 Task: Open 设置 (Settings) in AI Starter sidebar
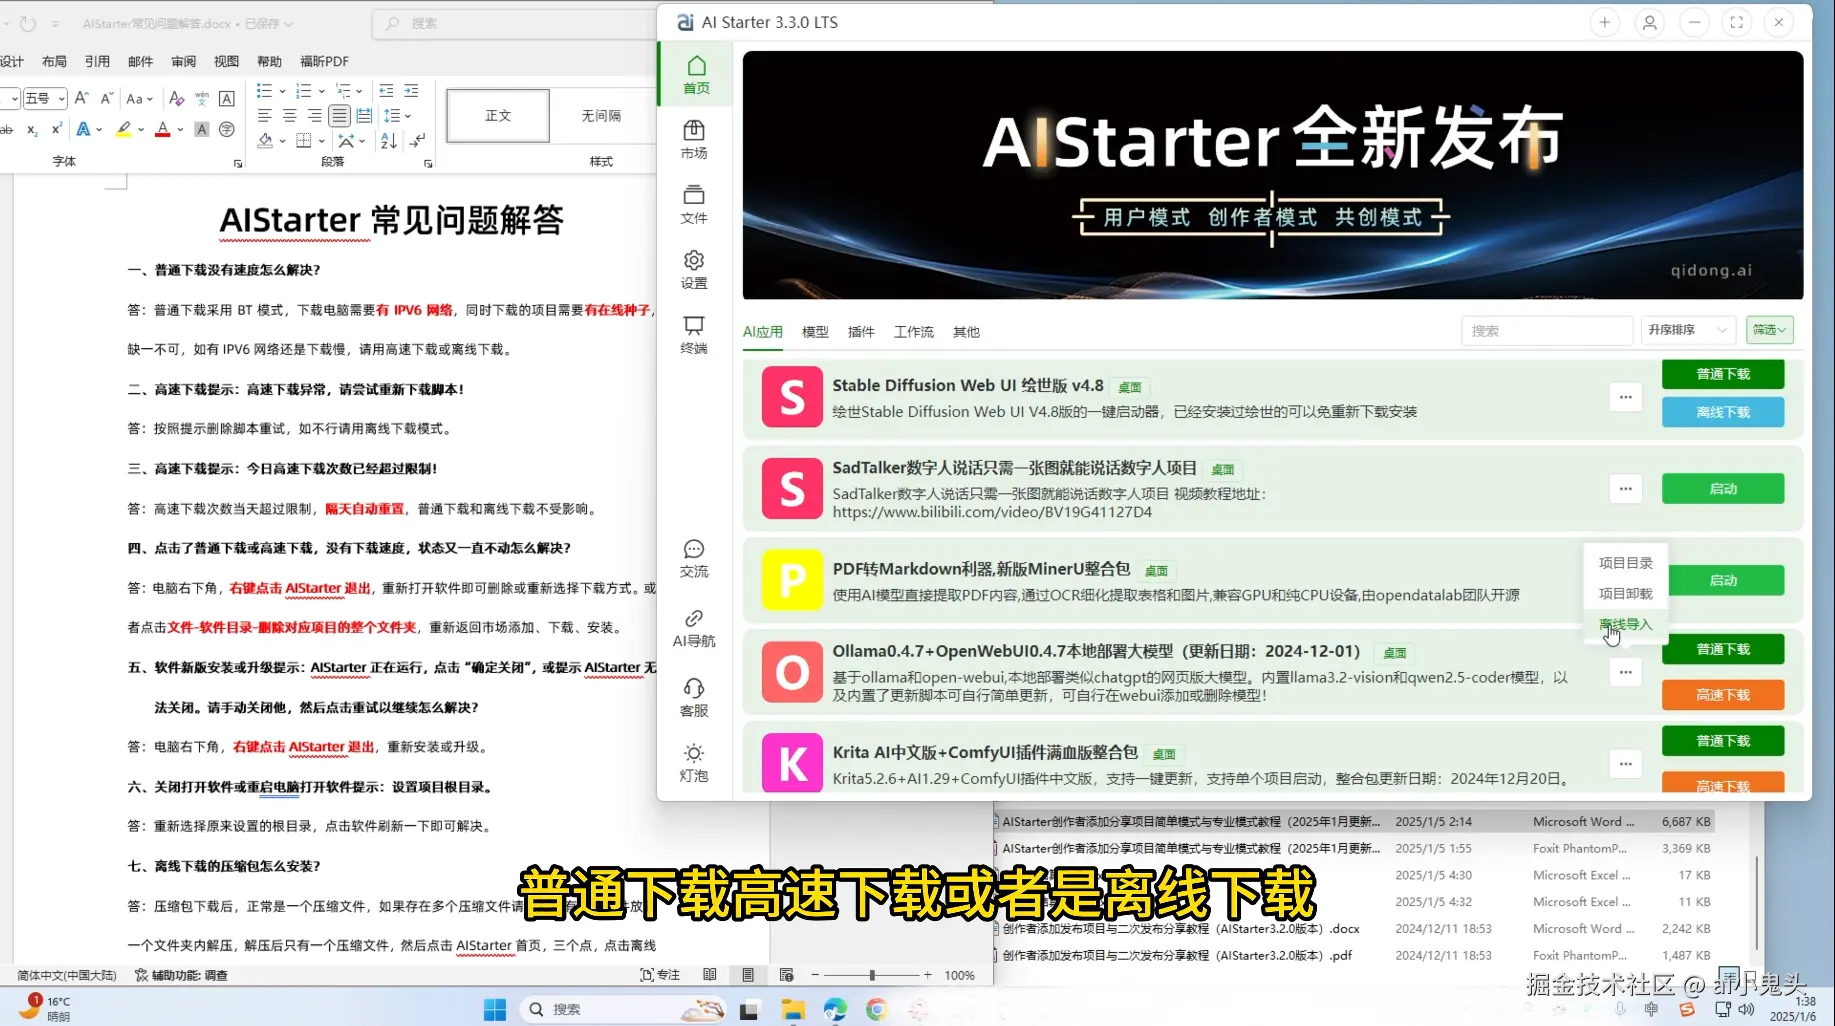[x=694, y=269]
